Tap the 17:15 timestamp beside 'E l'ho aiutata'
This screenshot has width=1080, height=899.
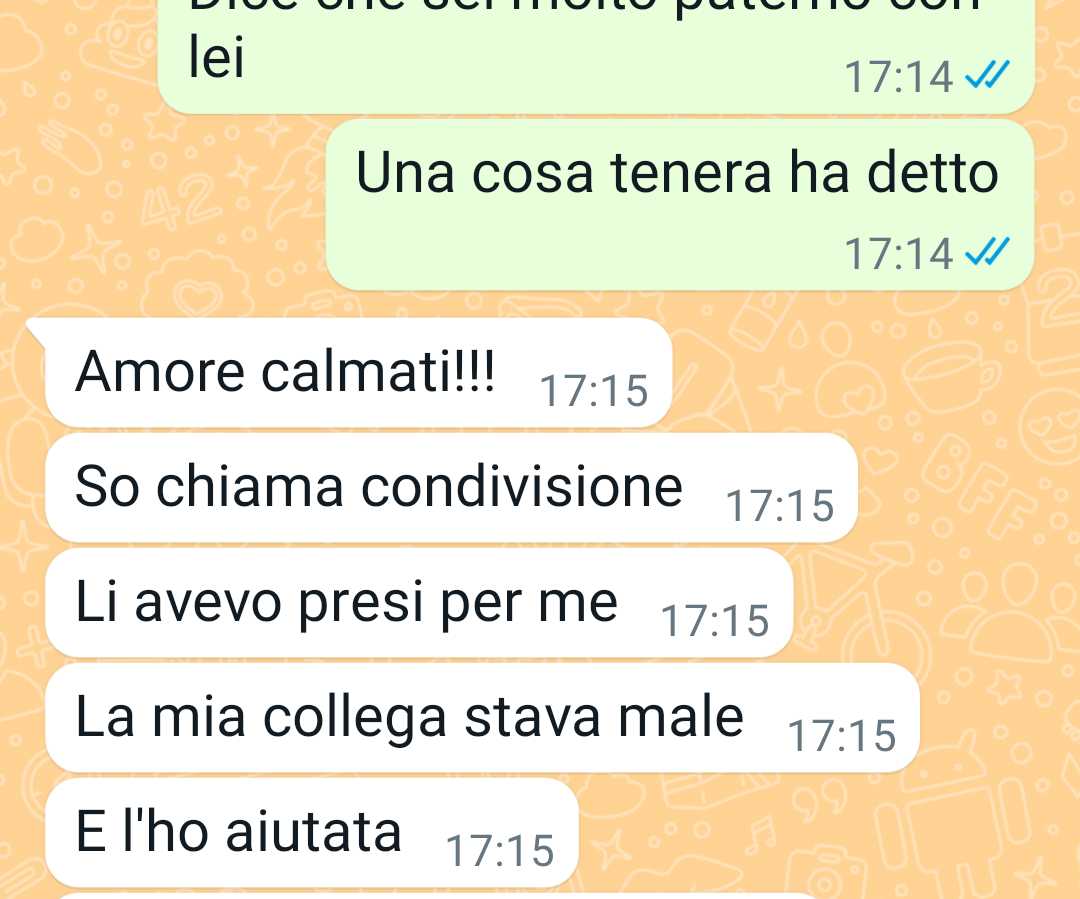500,850
